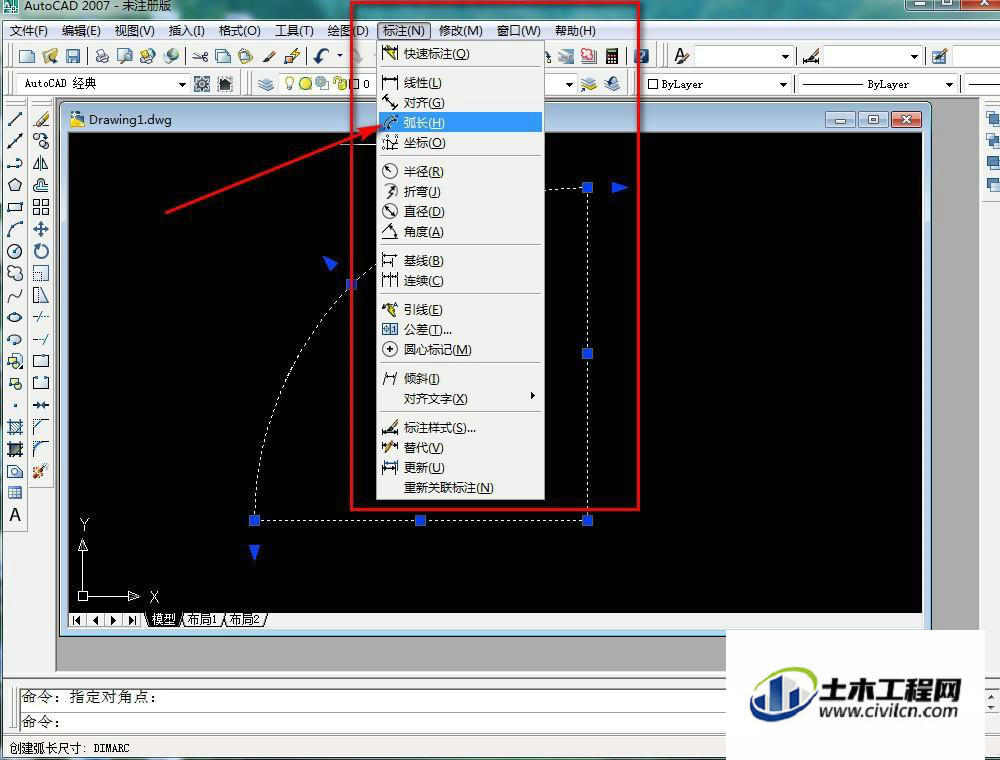Select the Multiline Text tool

(15, 515)
